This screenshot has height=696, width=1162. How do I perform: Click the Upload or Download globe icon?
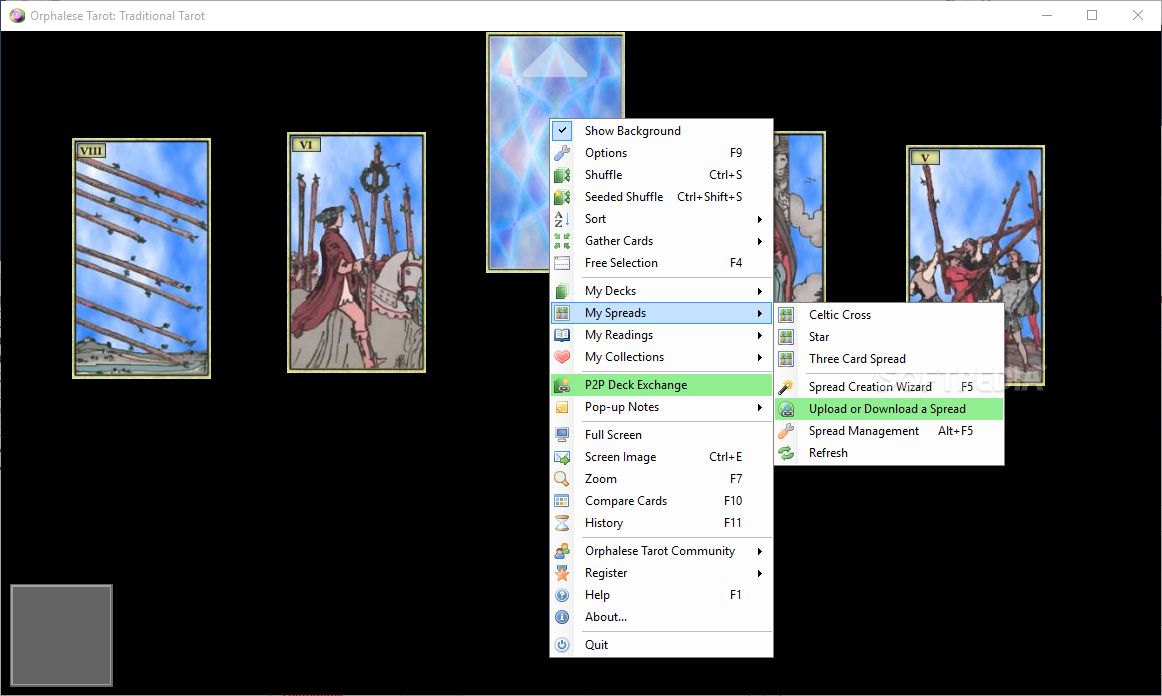786,409
